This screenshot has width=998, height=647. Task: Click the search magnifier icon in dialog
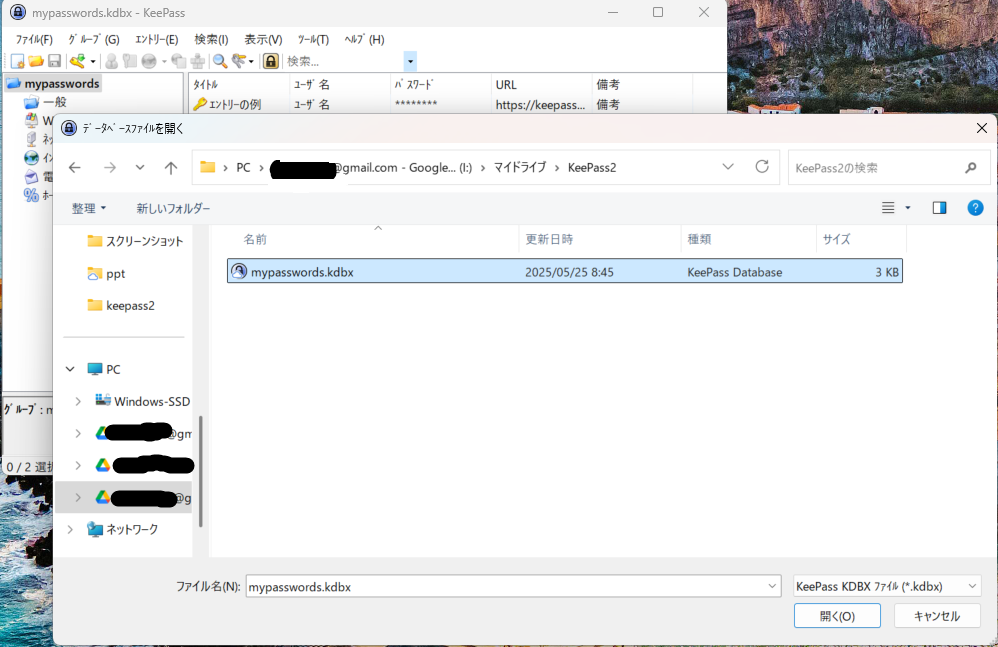[x=971, y=168]
